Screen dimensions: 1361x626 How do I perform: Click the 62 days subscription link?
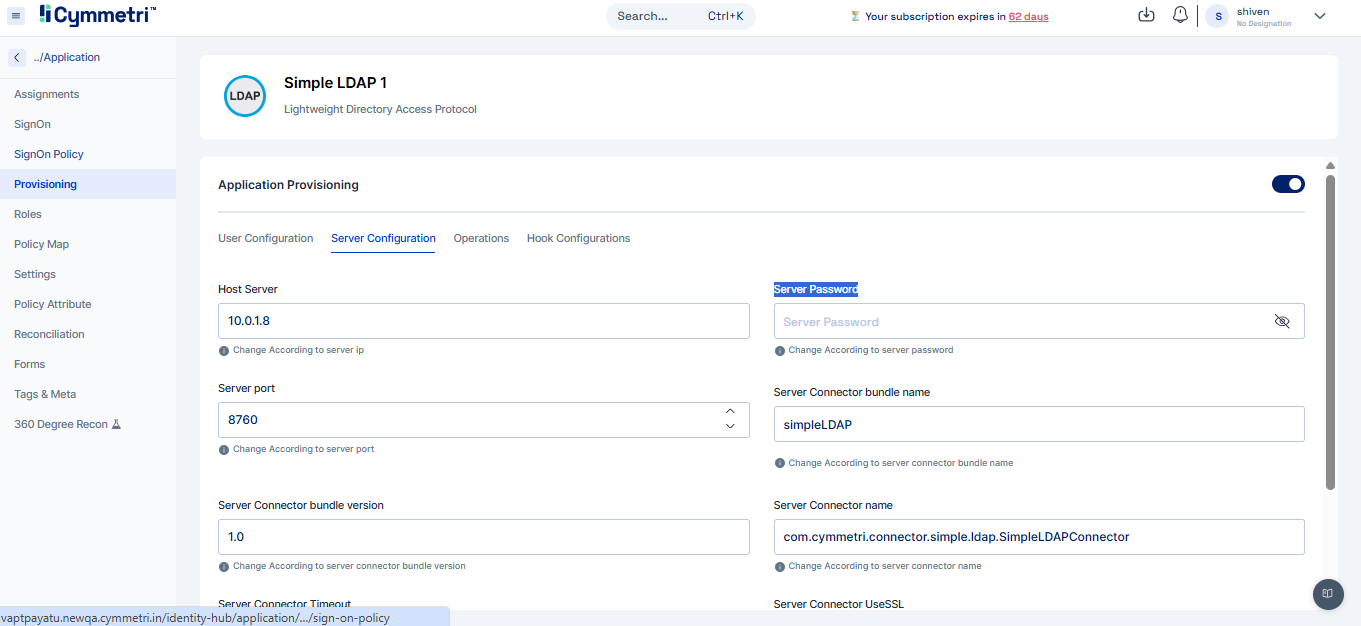click(x=1028, y=17)
